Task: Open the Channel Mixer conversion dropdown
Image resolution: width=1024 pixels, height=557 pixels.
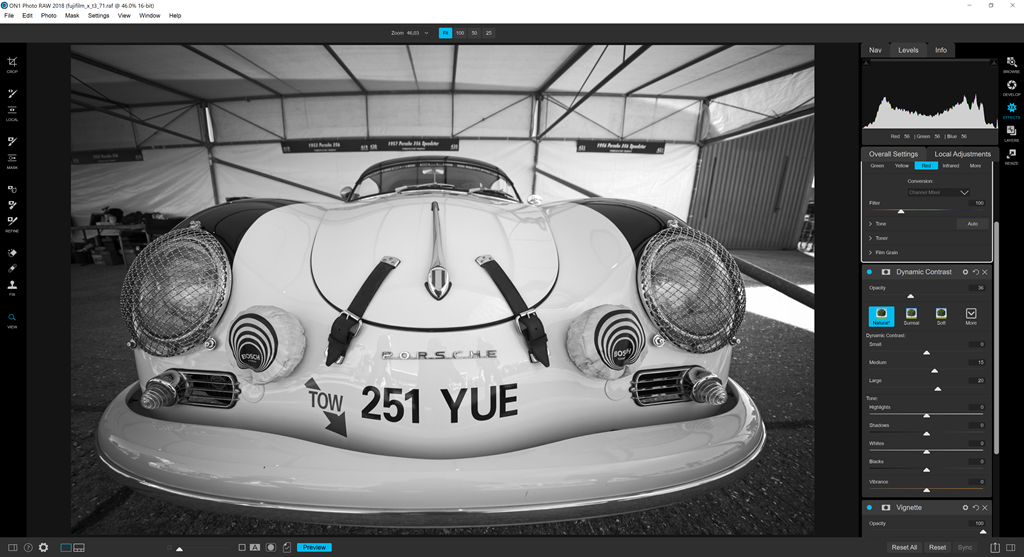Action: (938, 192)
